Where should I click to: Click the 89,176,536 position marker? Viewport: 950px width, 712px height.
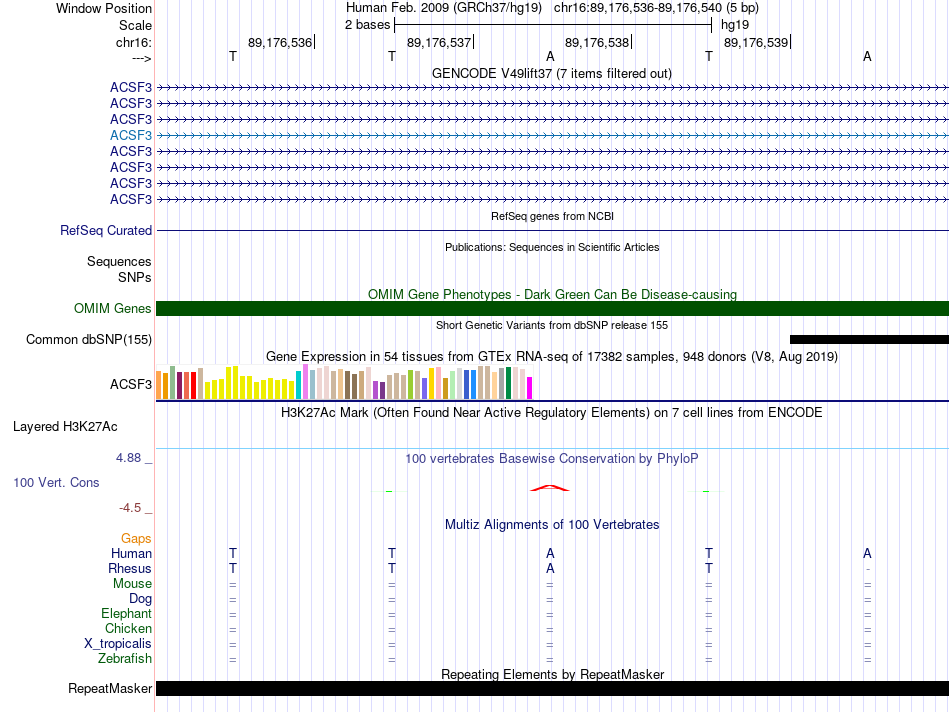pyautogui.click(x=280, y=42)
